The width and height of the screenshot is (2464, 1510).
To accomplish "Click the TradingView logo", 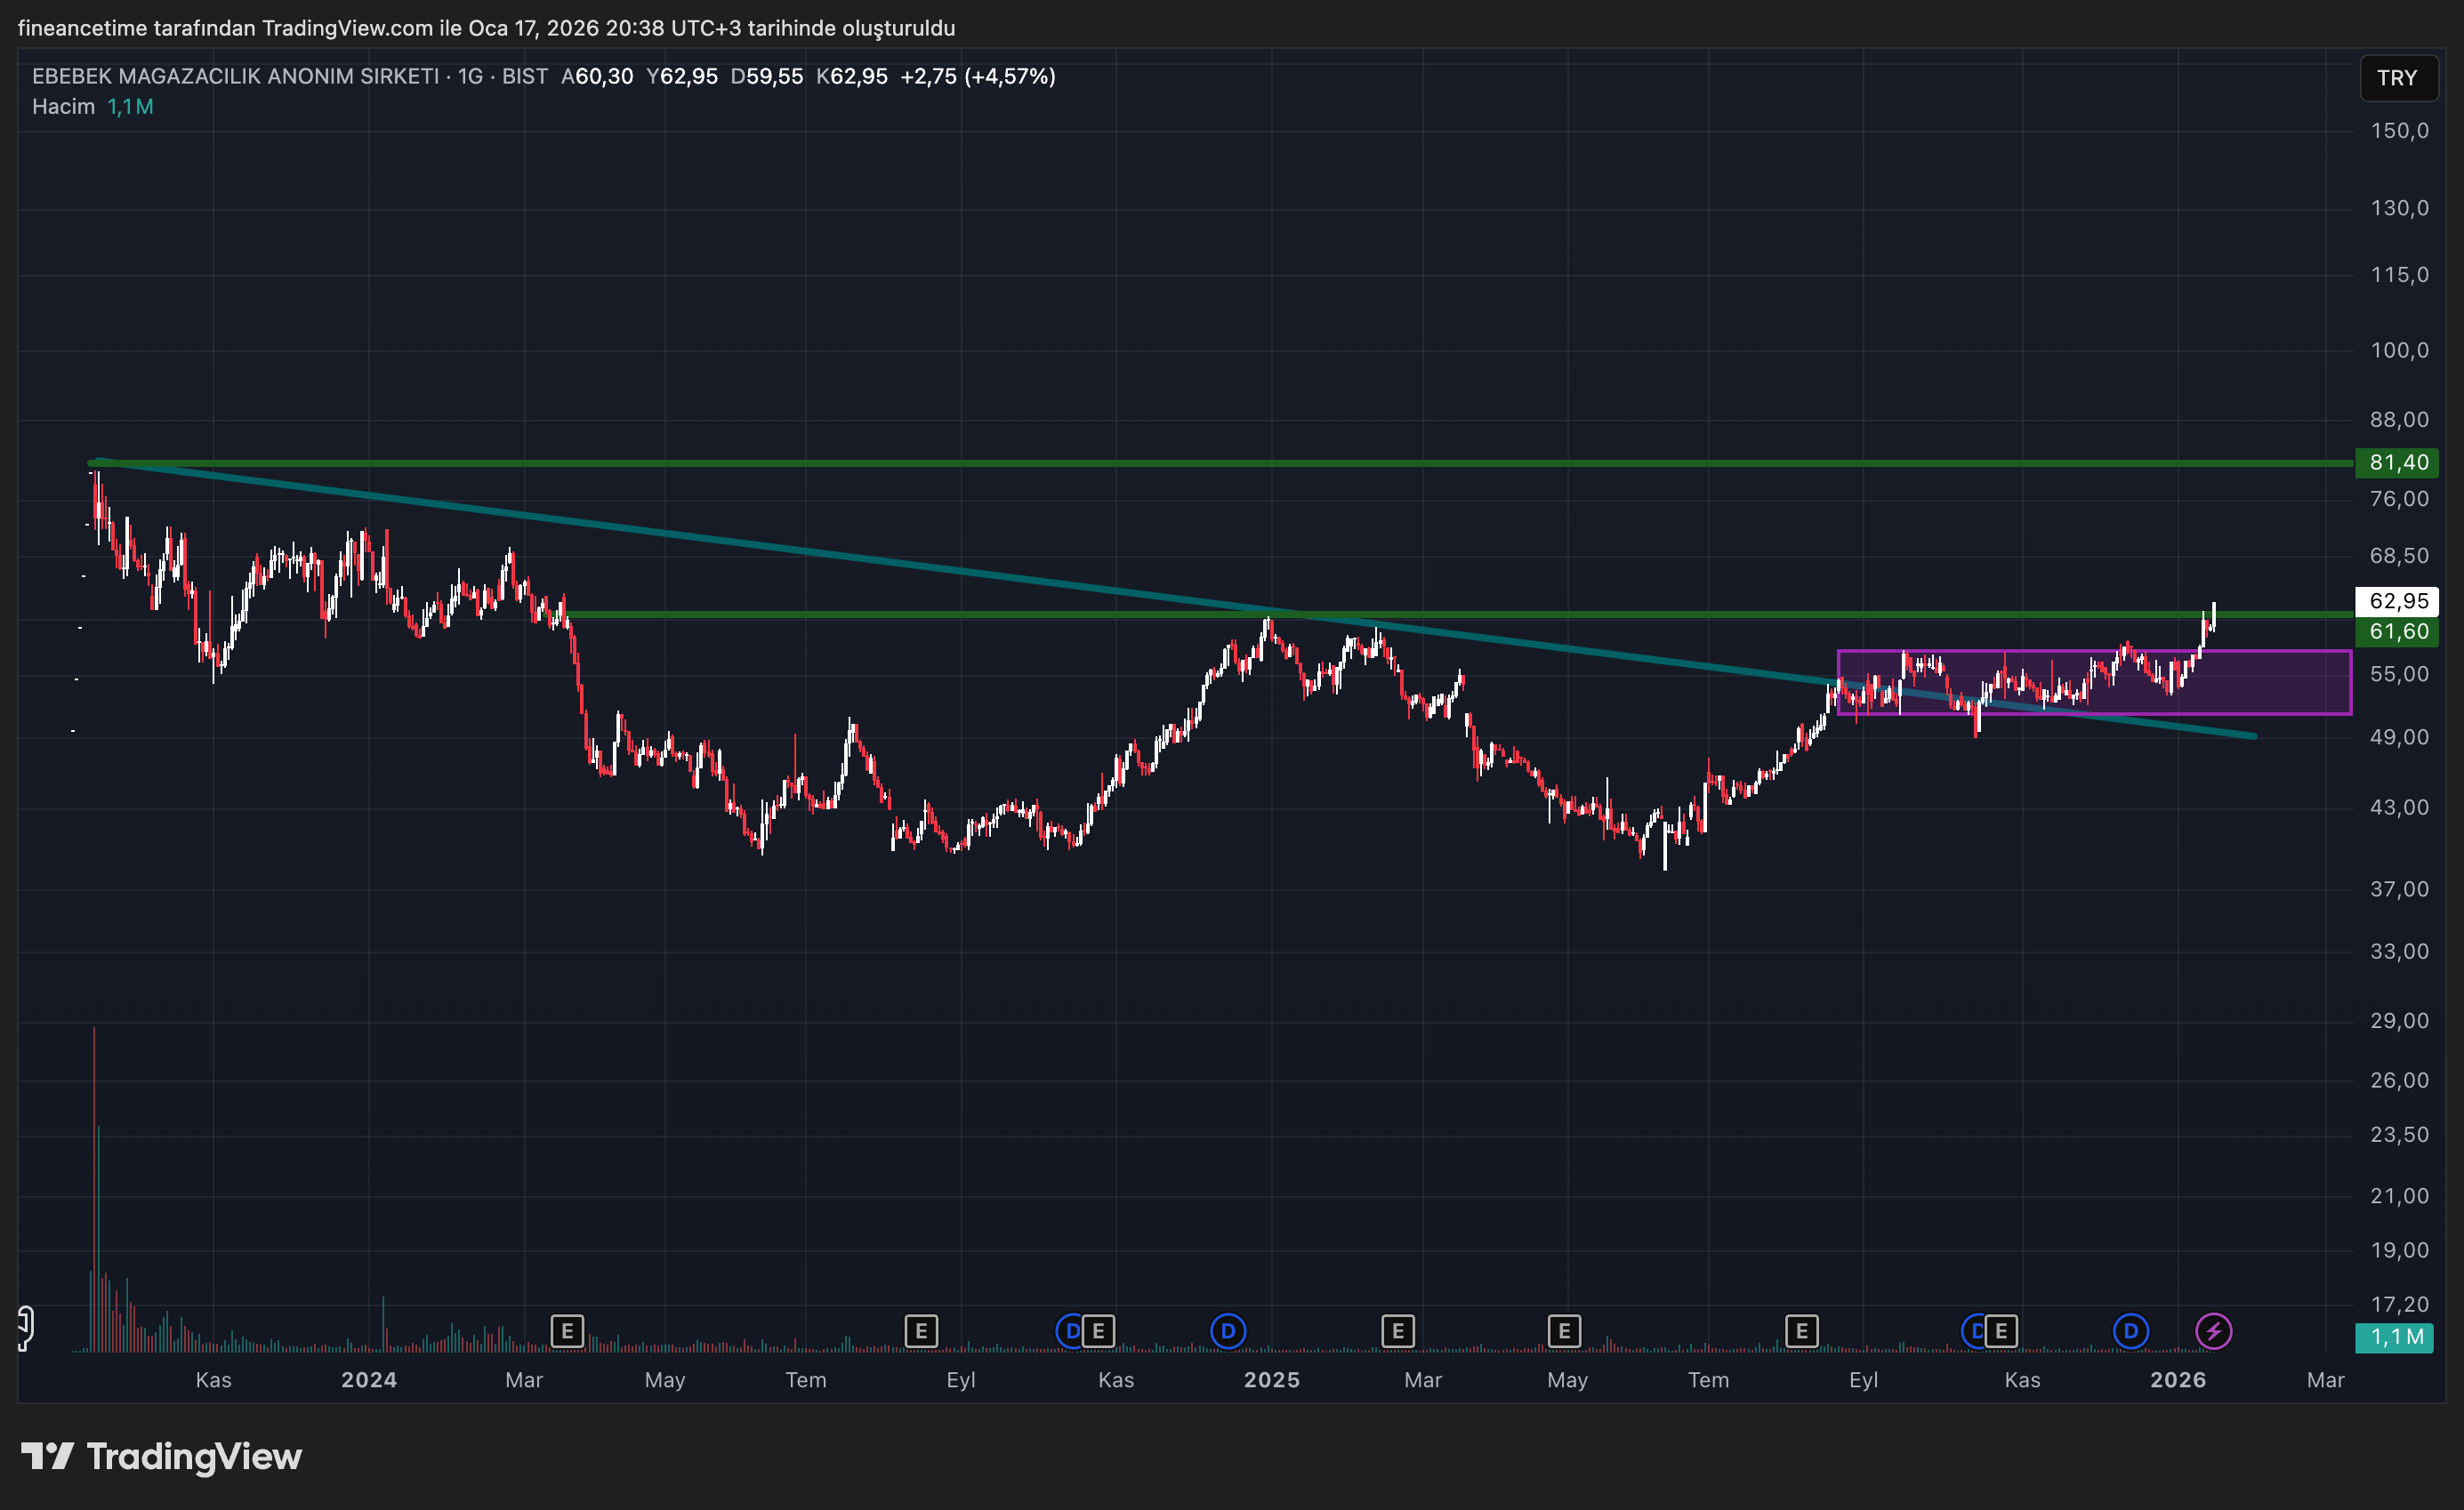I will [x=162, y=1456].
